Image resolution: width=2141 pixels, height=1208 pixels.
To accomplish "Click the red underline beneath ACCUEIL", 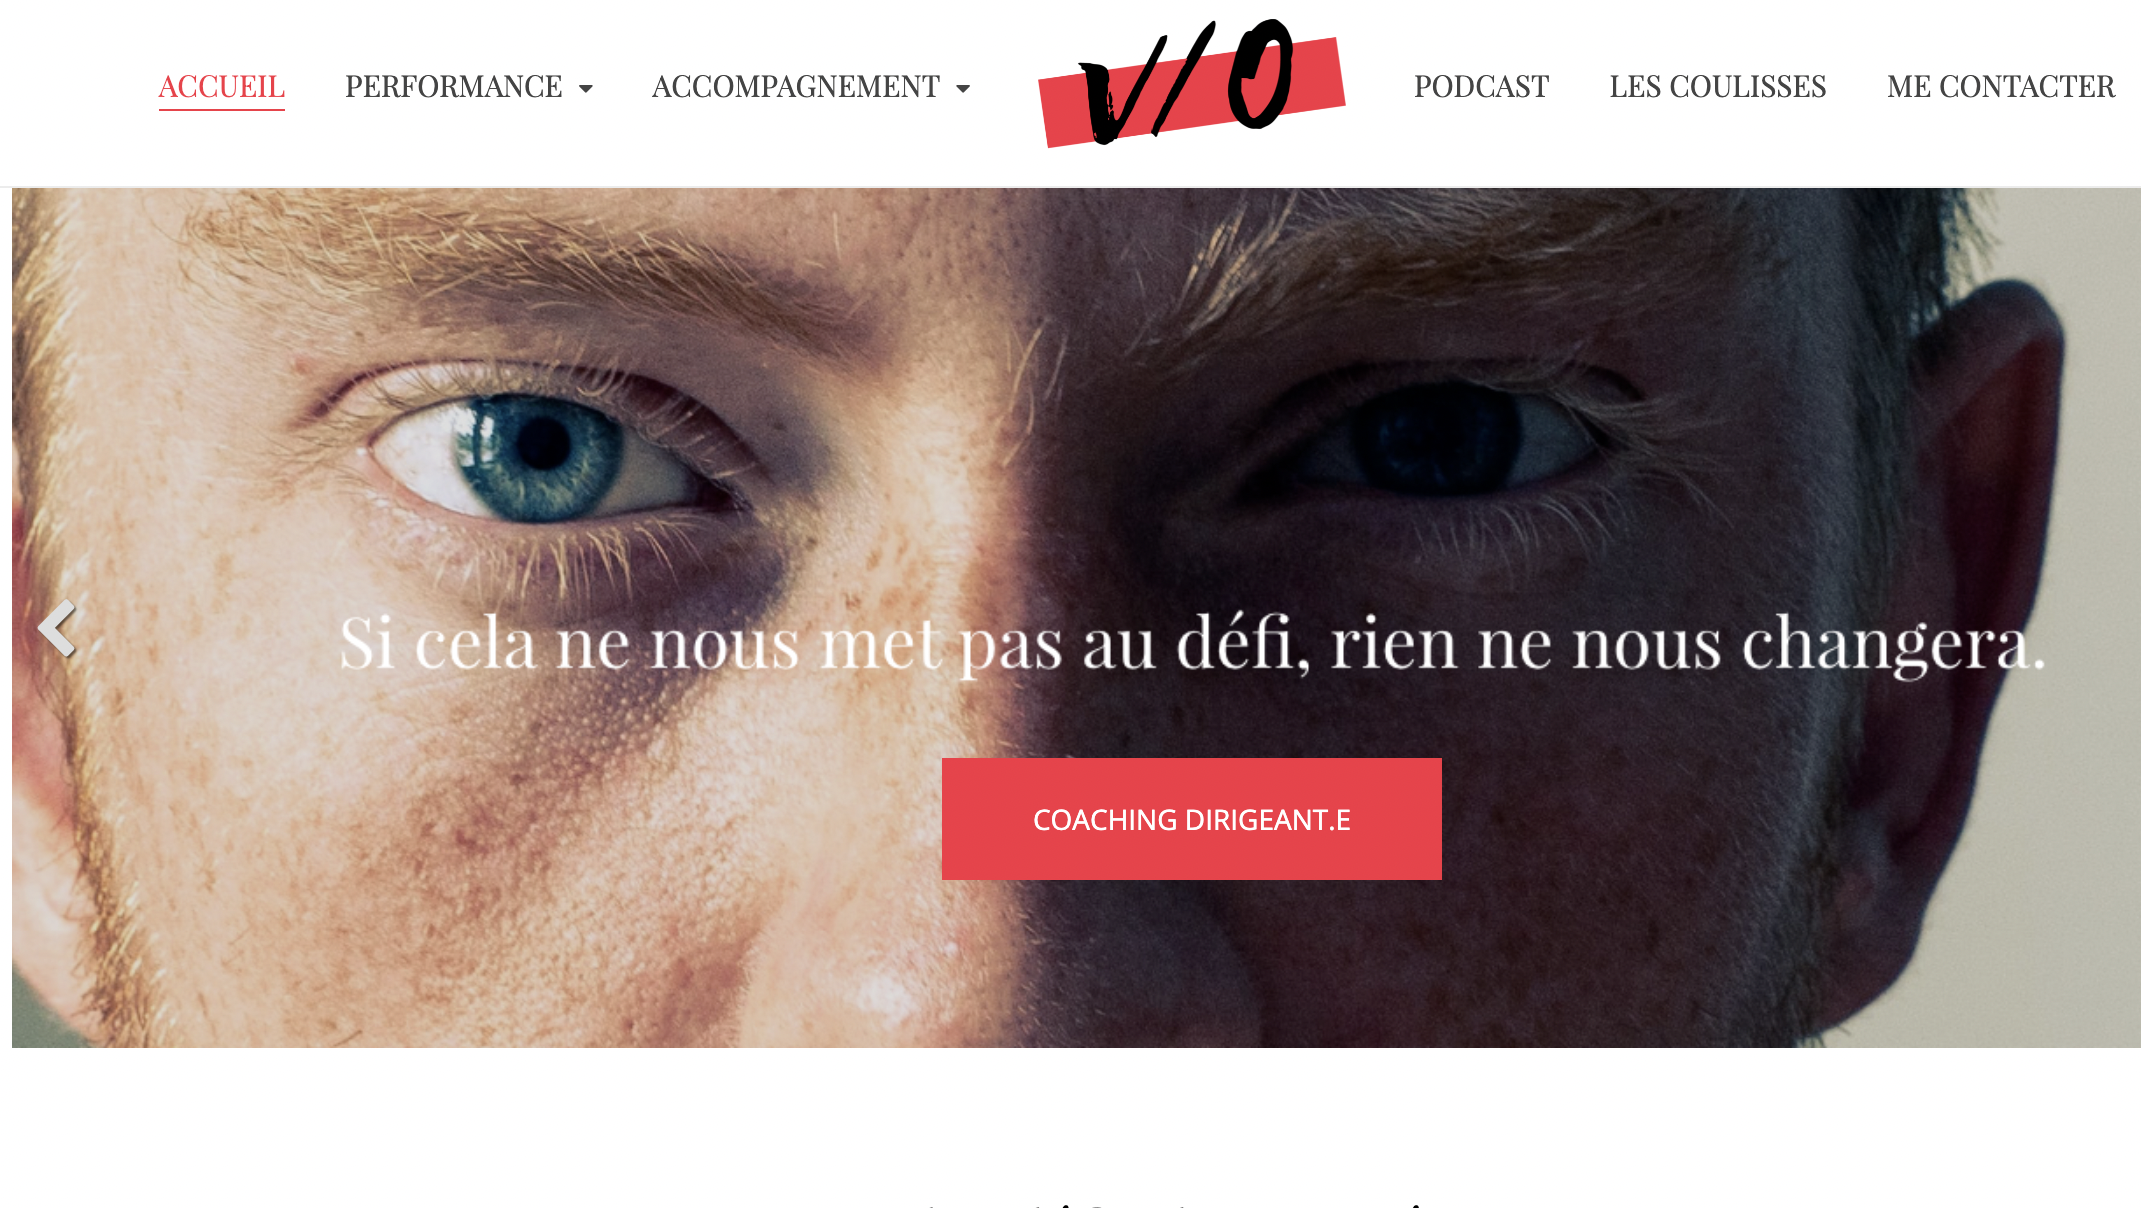I will [x=222, y=109].
